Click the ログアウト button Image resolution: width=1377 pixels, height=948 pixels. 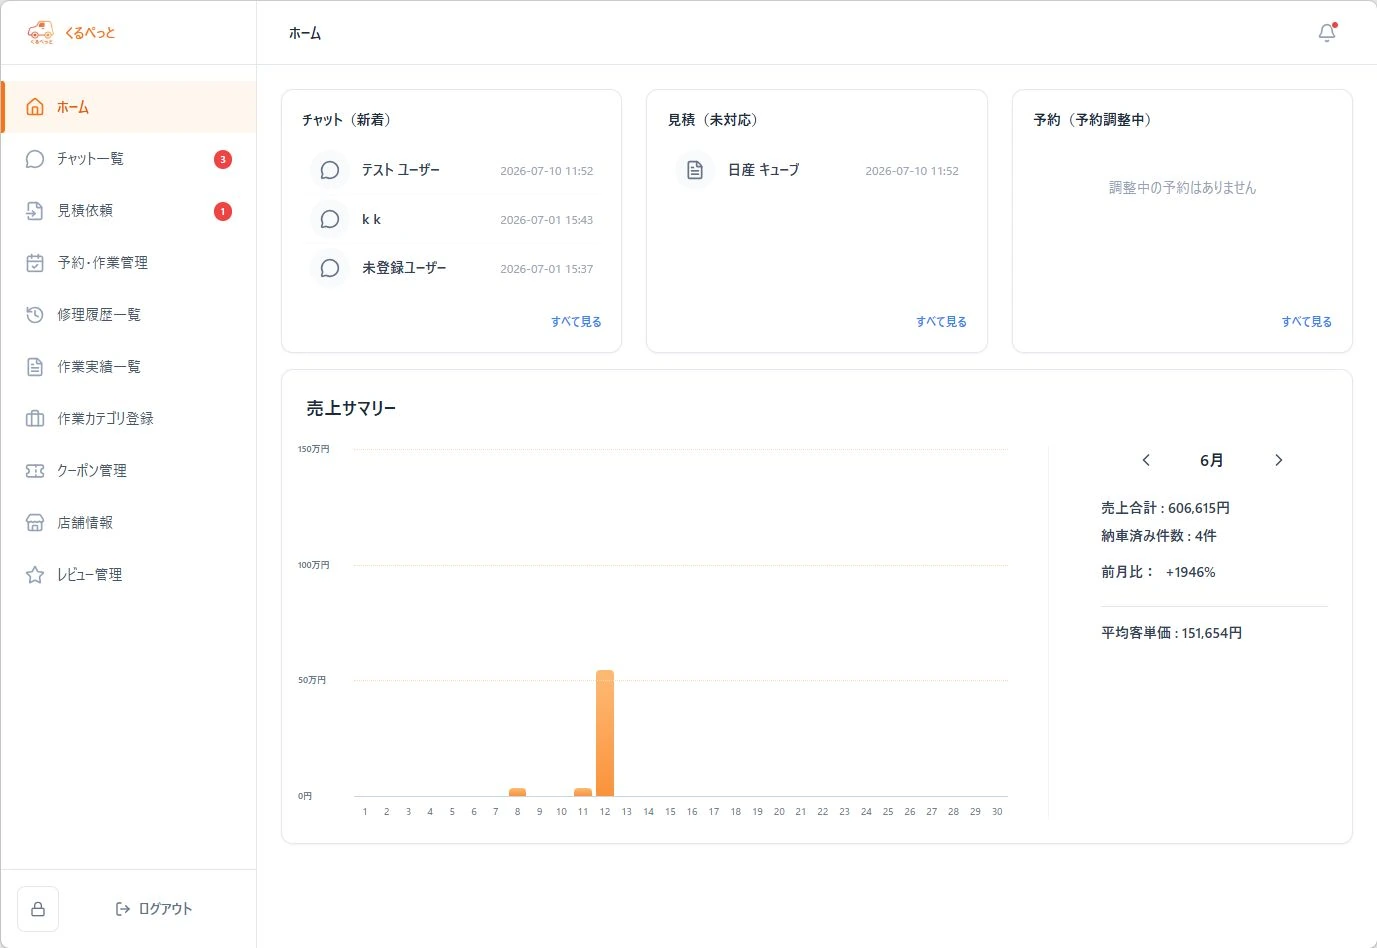click(153, 909)
